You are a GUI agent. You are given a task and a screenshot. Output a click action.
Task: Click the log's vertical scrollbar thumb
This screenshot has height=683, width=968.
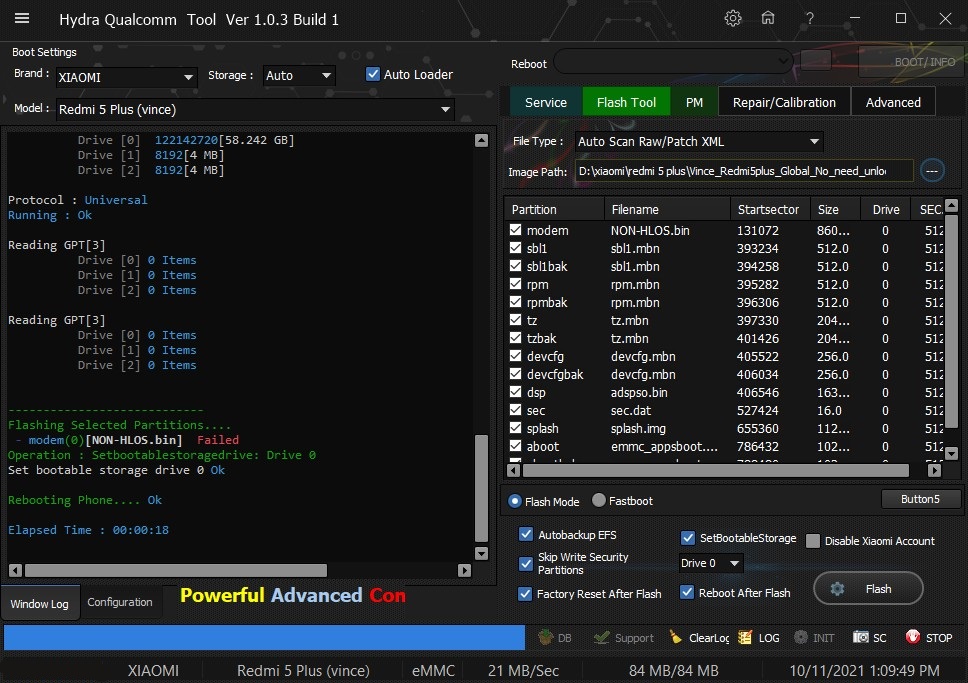482,488
